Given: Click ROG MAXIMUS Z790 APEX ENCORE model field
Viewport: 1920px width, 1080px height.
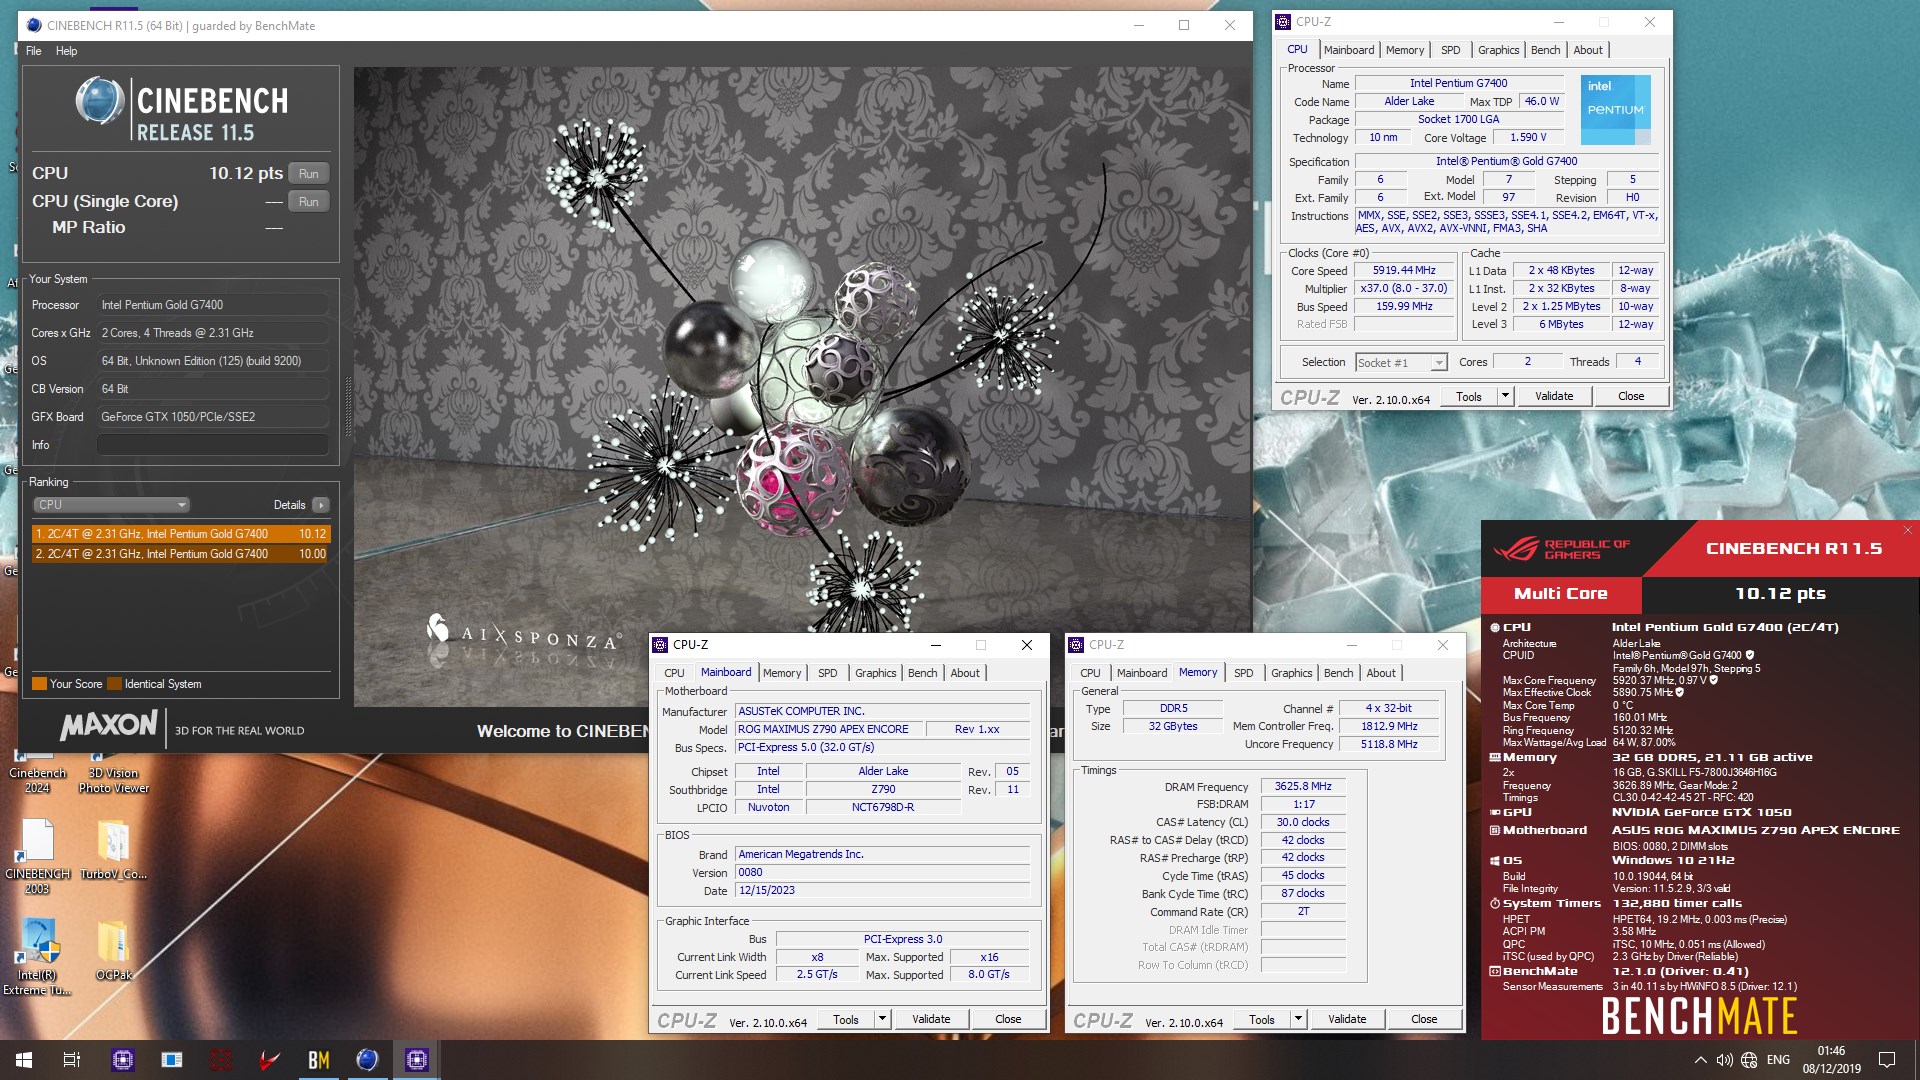Looking at the screenshot, I should [829, 729].
